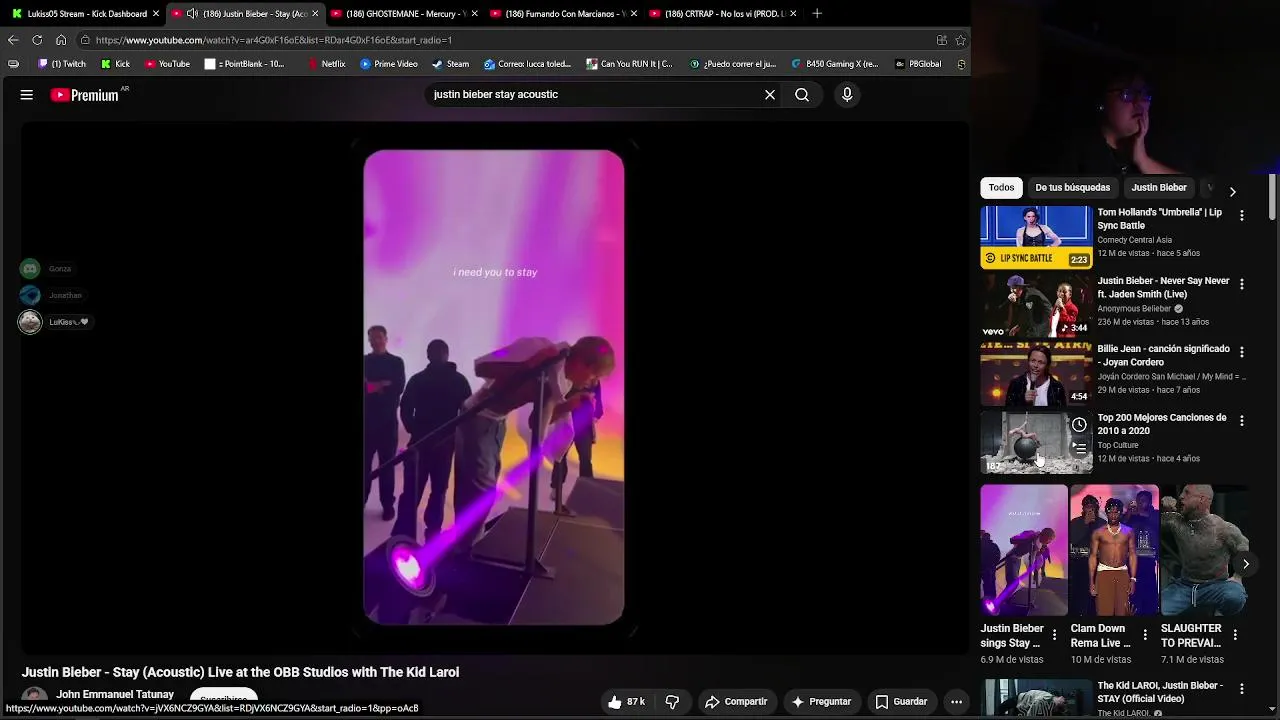Viewport: 1280px width, 720px height.
Task: Open a new browser tab with plus
Action: 817,14
